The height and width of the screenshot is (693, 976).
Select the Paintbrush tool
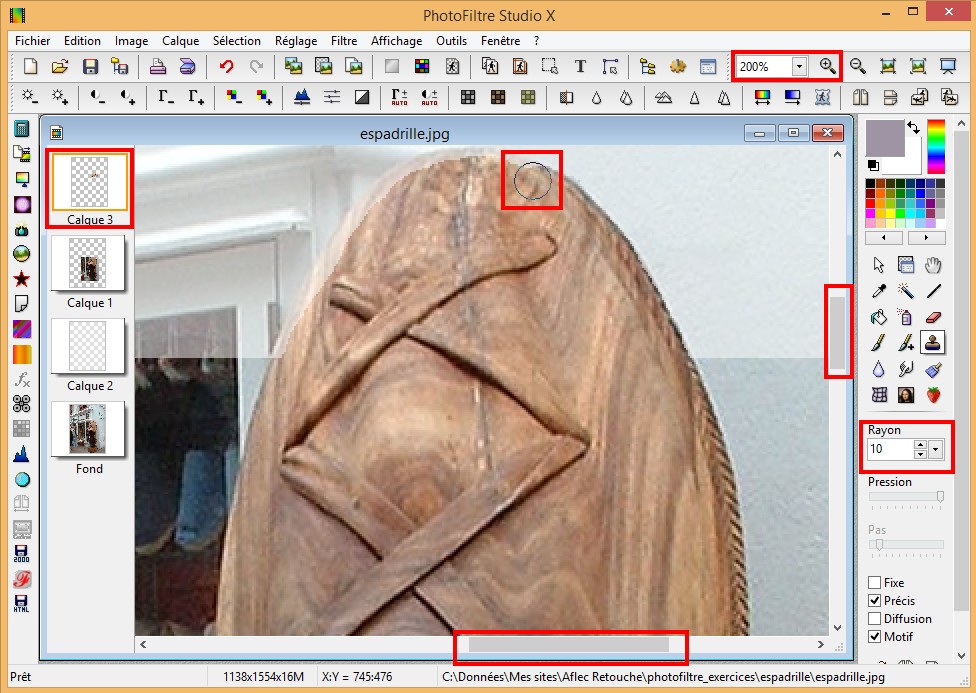[x=879, y=342]
